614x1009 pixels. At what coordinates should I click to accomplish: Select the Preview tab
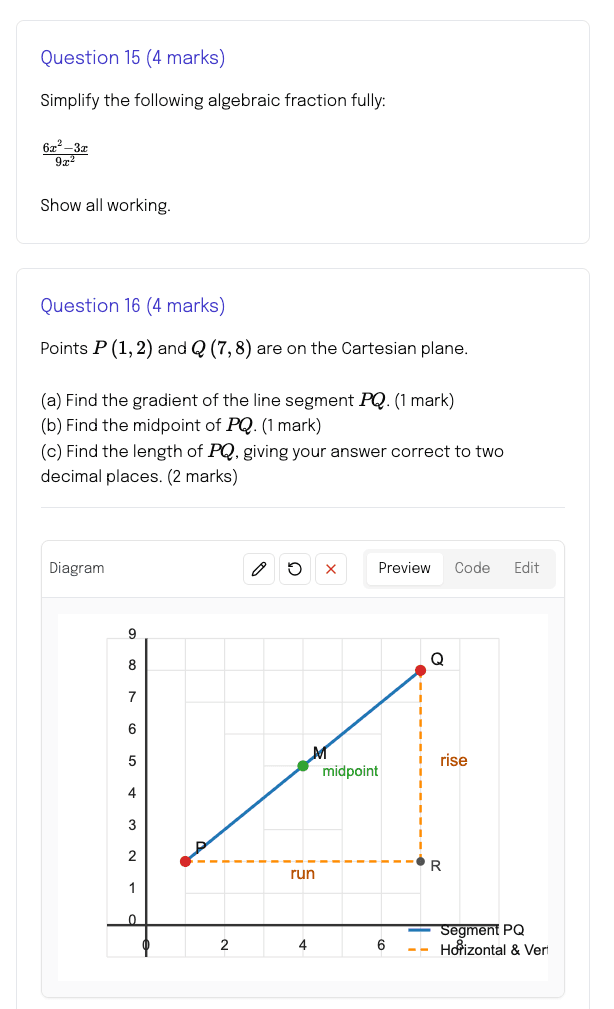point(404,568)
